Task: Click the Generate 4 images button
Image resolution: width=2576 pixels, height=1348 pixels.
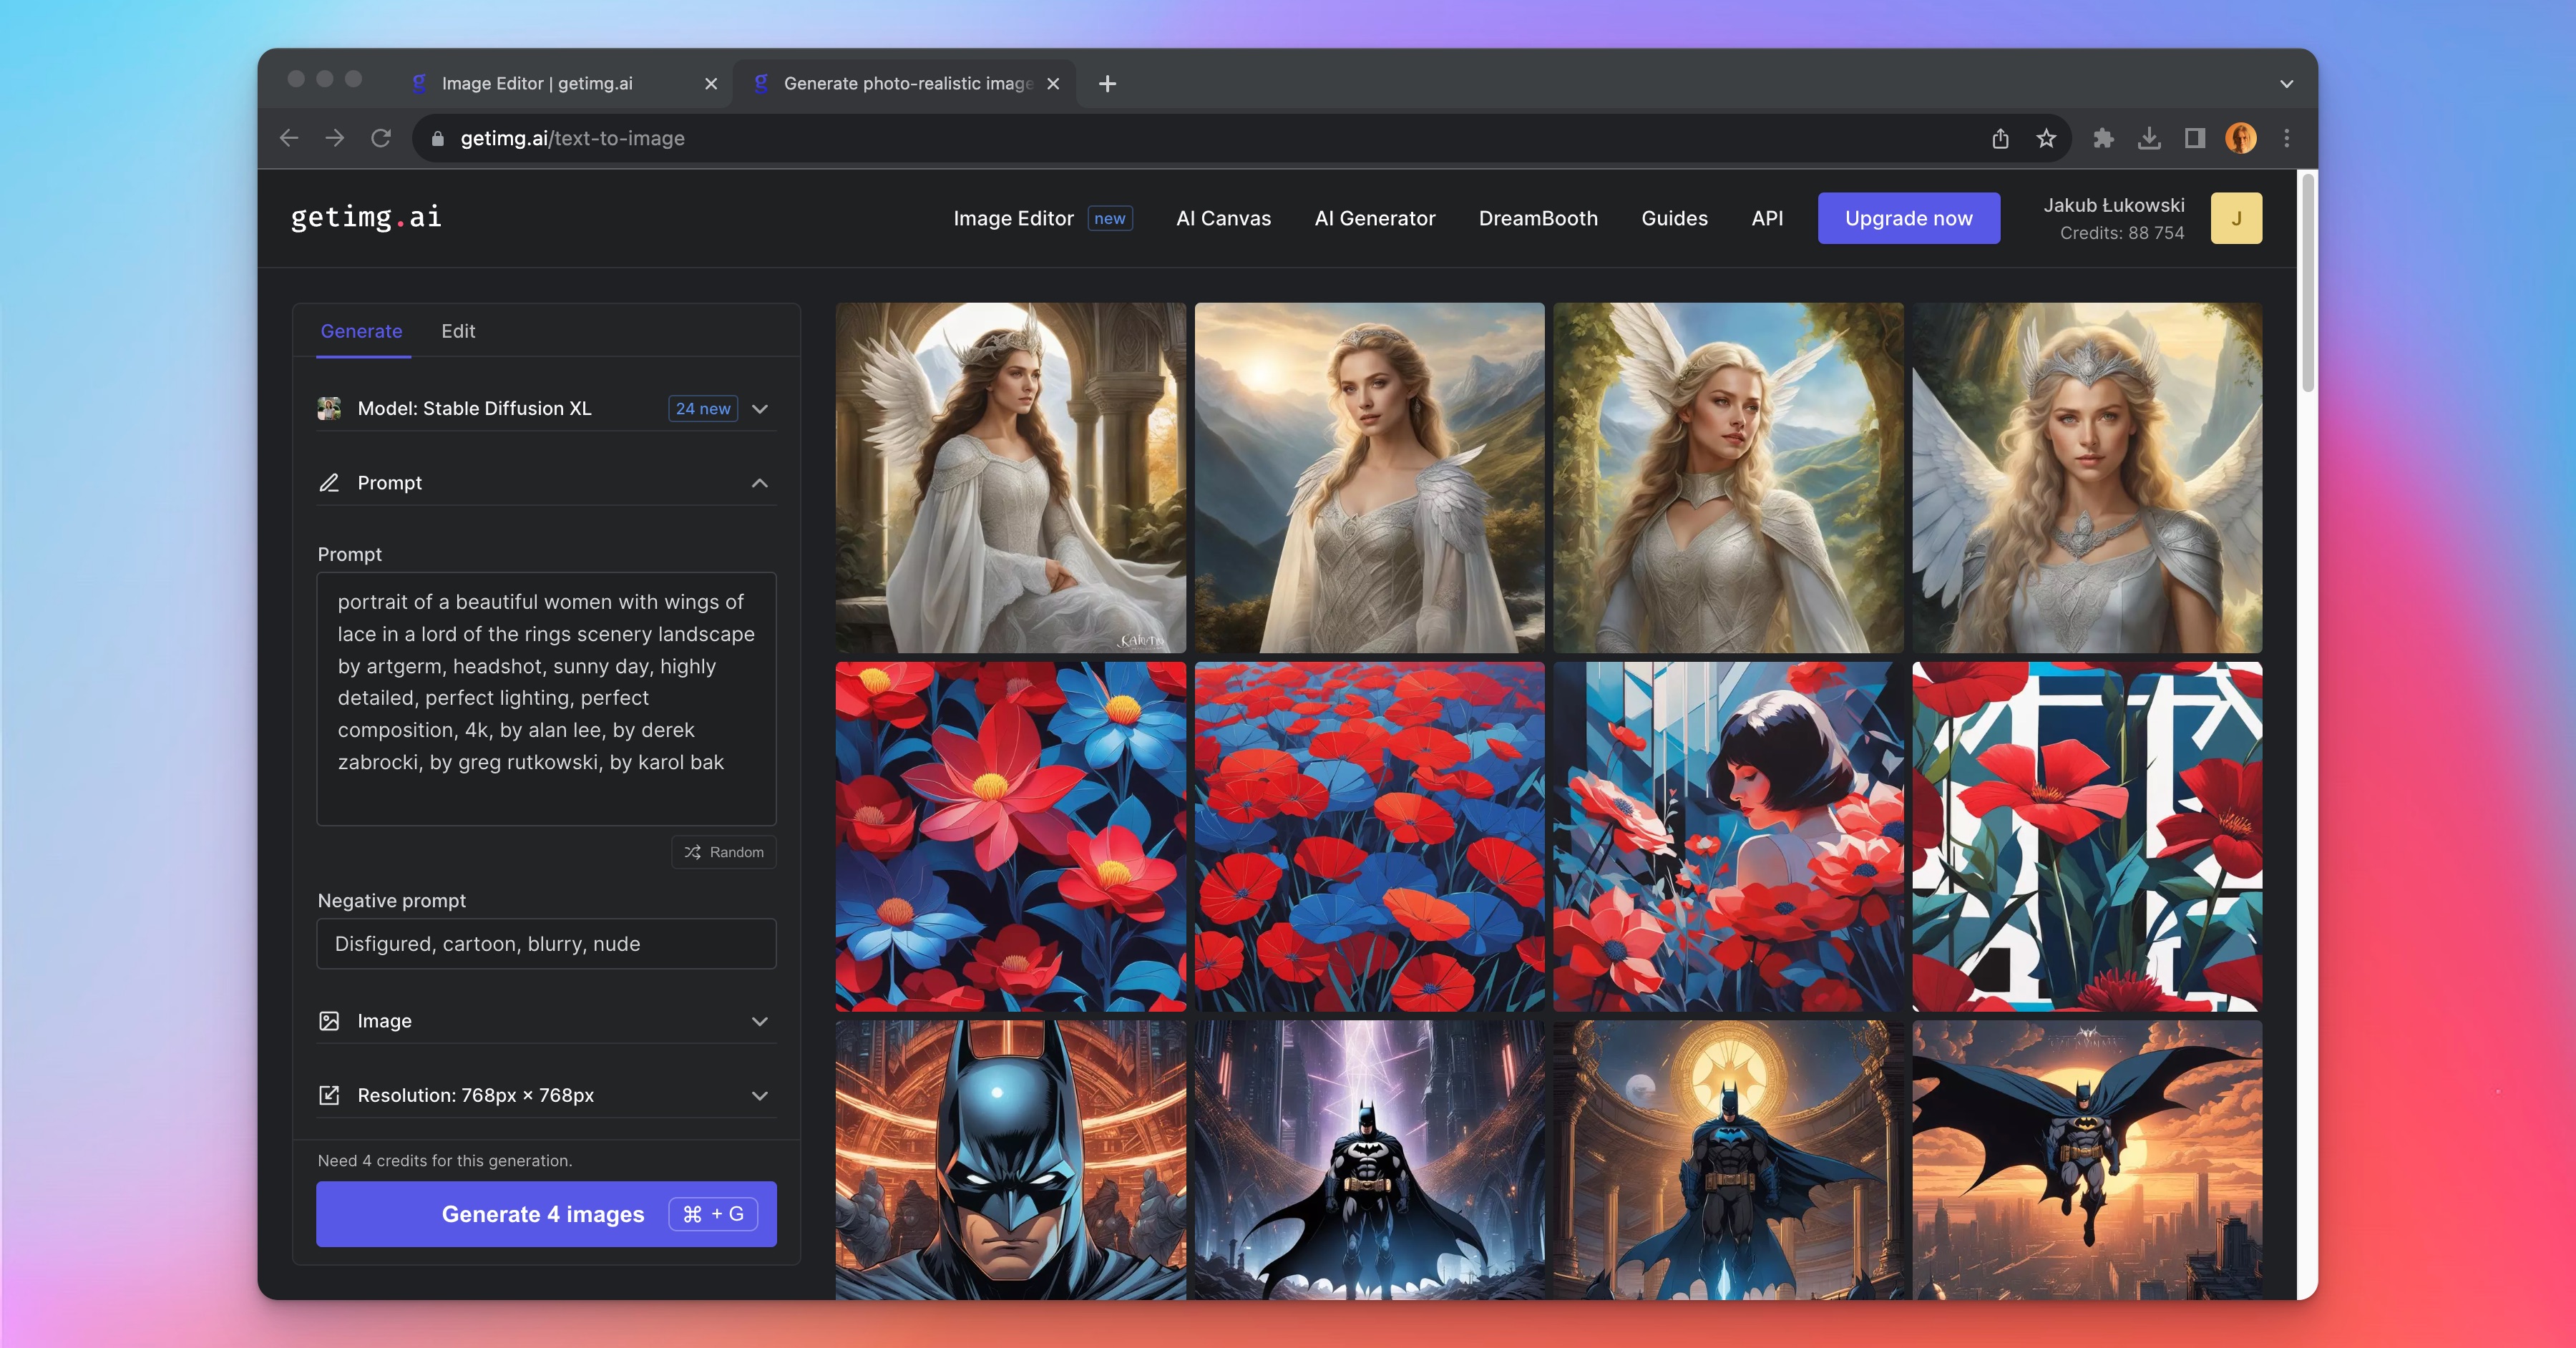Action: (x=546, y=1214)
